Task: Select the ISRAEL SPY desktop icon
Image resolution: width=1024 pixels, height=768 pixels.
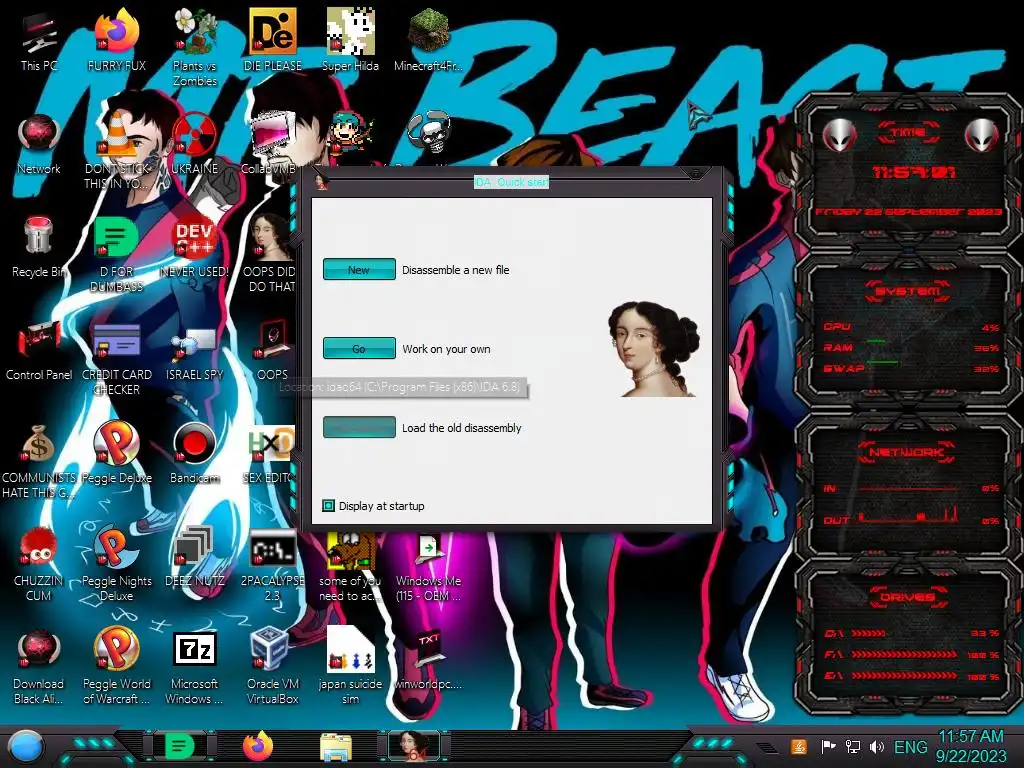Action: point(195,353)
